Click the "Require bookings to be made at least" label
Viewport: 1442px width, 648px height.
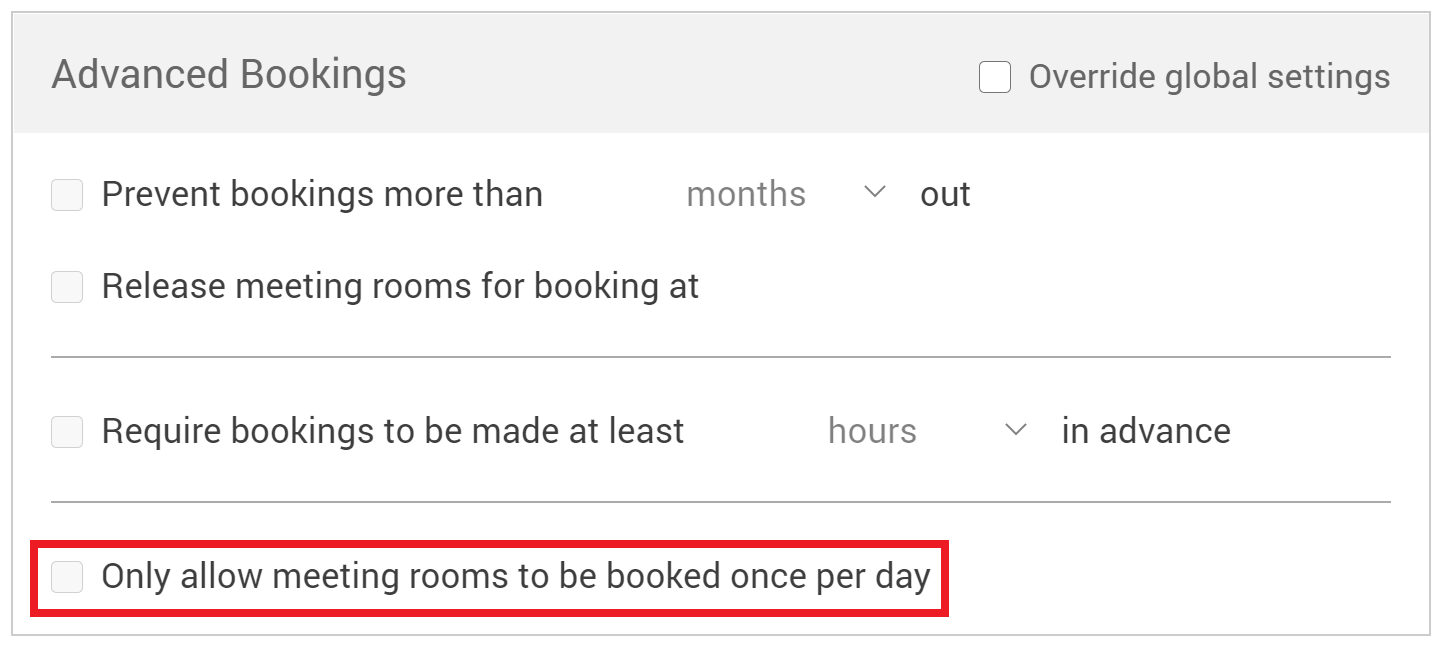tap(393, 432)
